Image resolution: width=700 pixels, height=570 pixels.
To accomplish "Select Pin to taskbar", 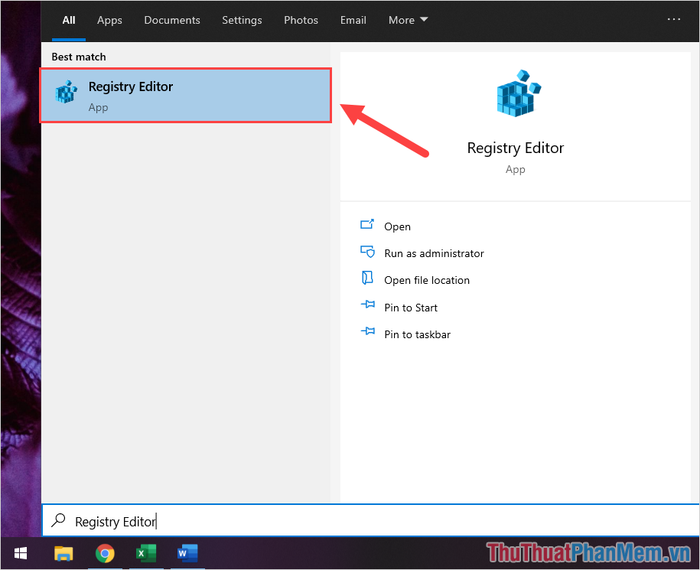I will pos(417,334).
